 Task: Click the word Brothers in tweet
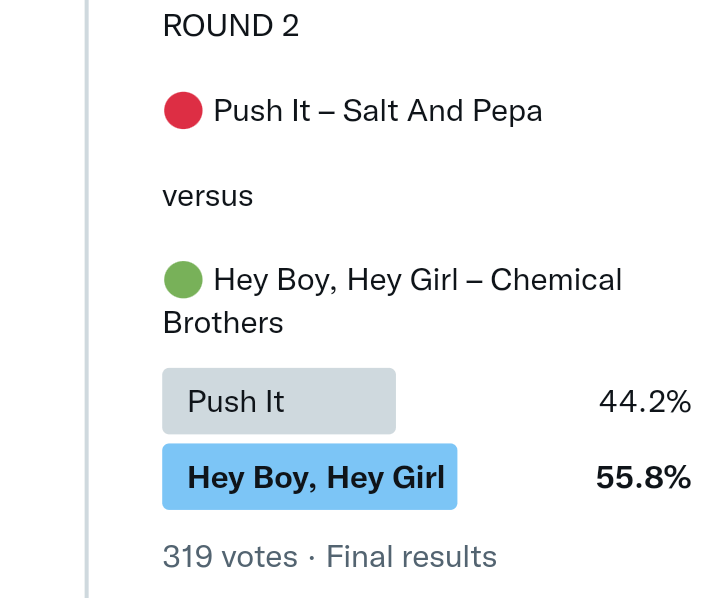[223, 323]
